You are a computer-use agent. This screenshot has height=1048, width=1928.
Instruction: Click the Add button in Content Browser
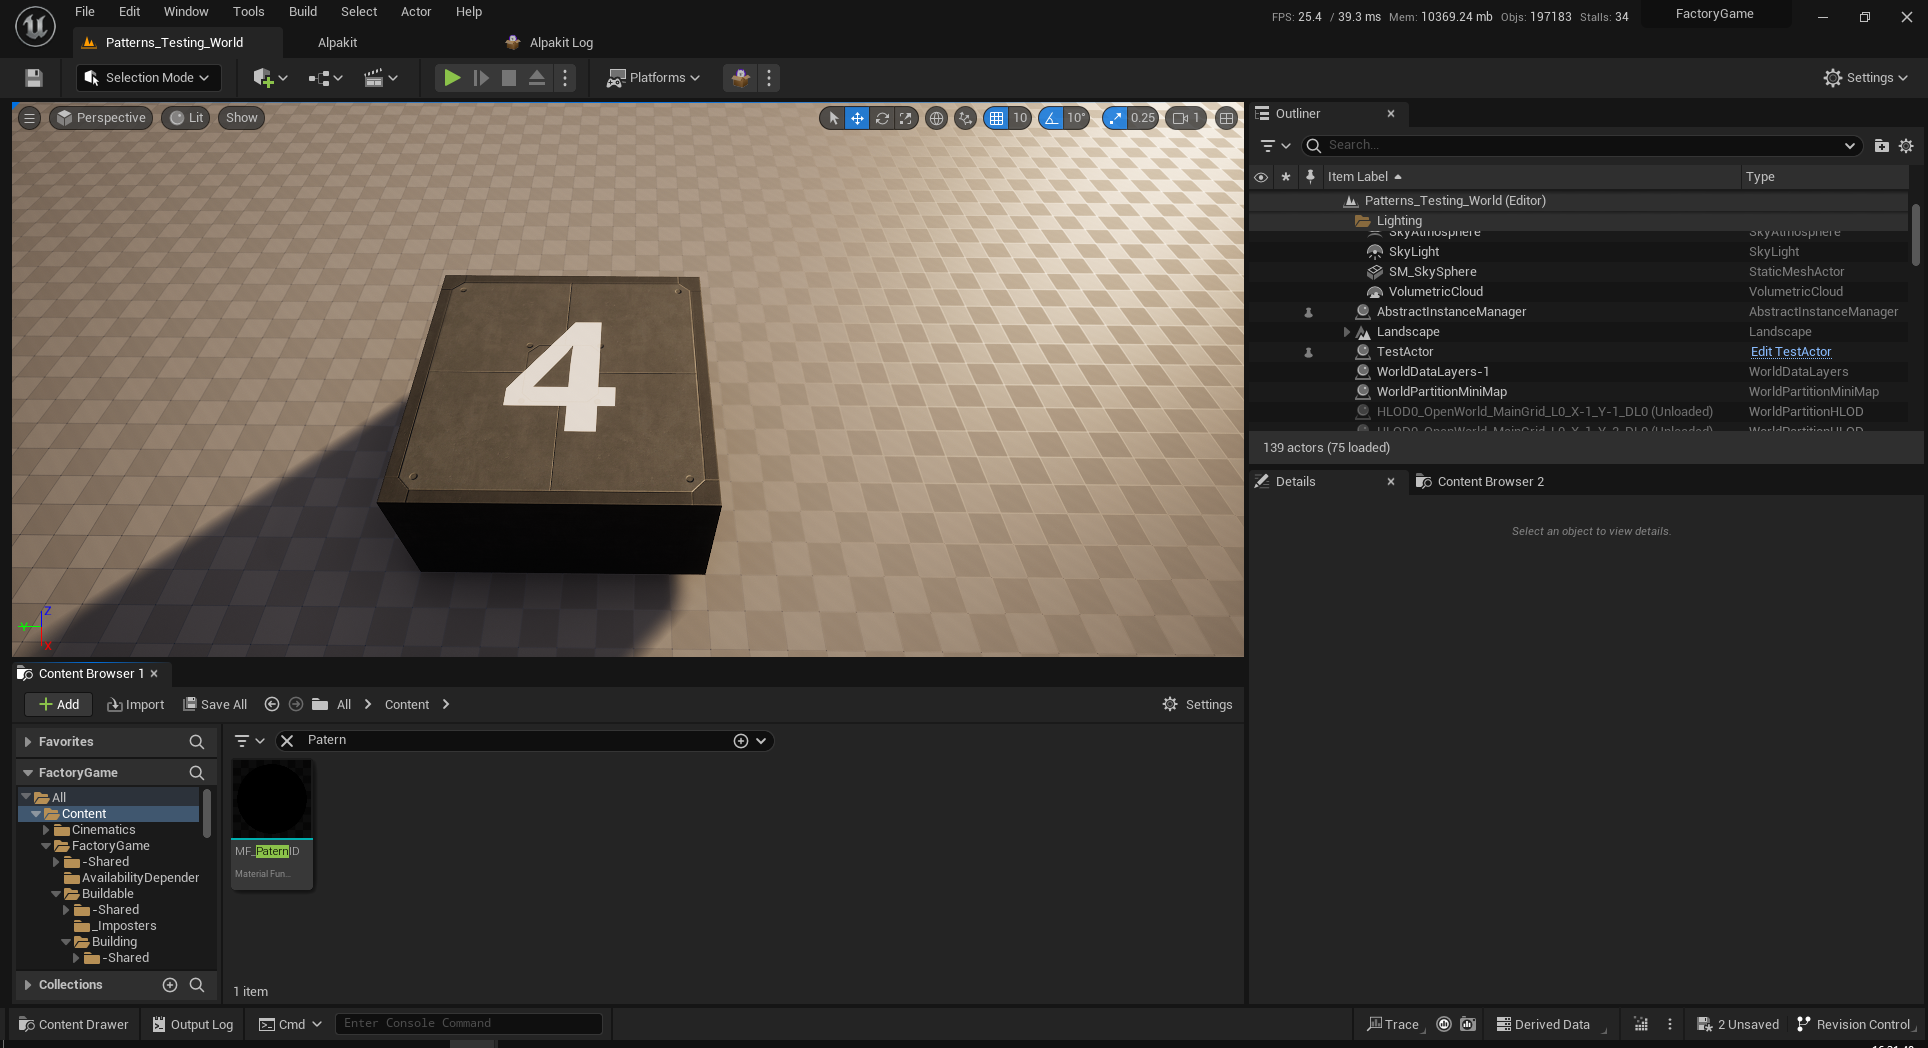59,705
